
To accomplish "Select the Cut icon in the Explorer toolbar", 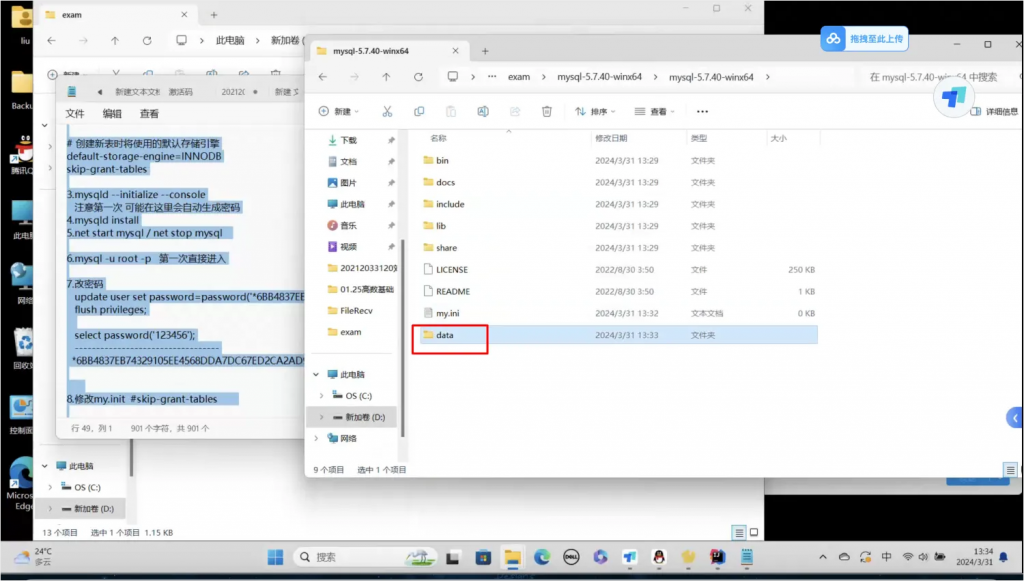I will pos(388,112).
